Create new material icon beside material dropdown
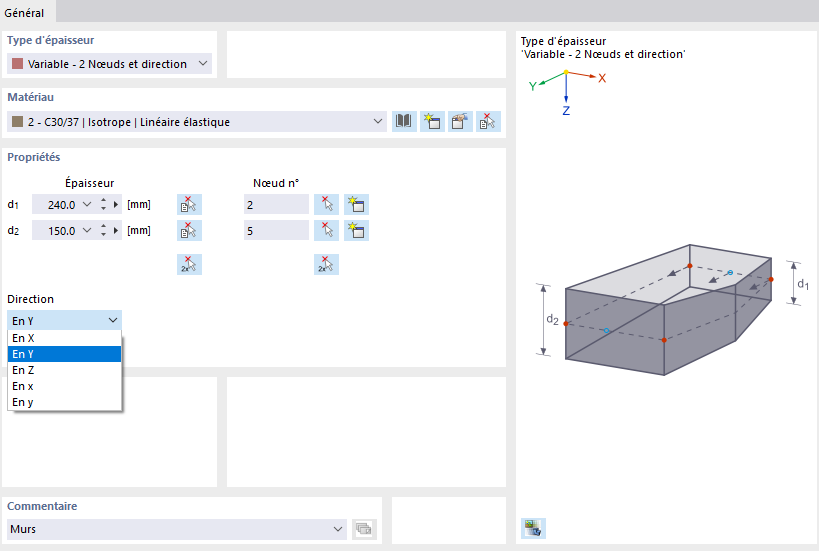Image resolution: width=819 pixels, height=551 pixels. pyautogui.click(x=432, y=122)
